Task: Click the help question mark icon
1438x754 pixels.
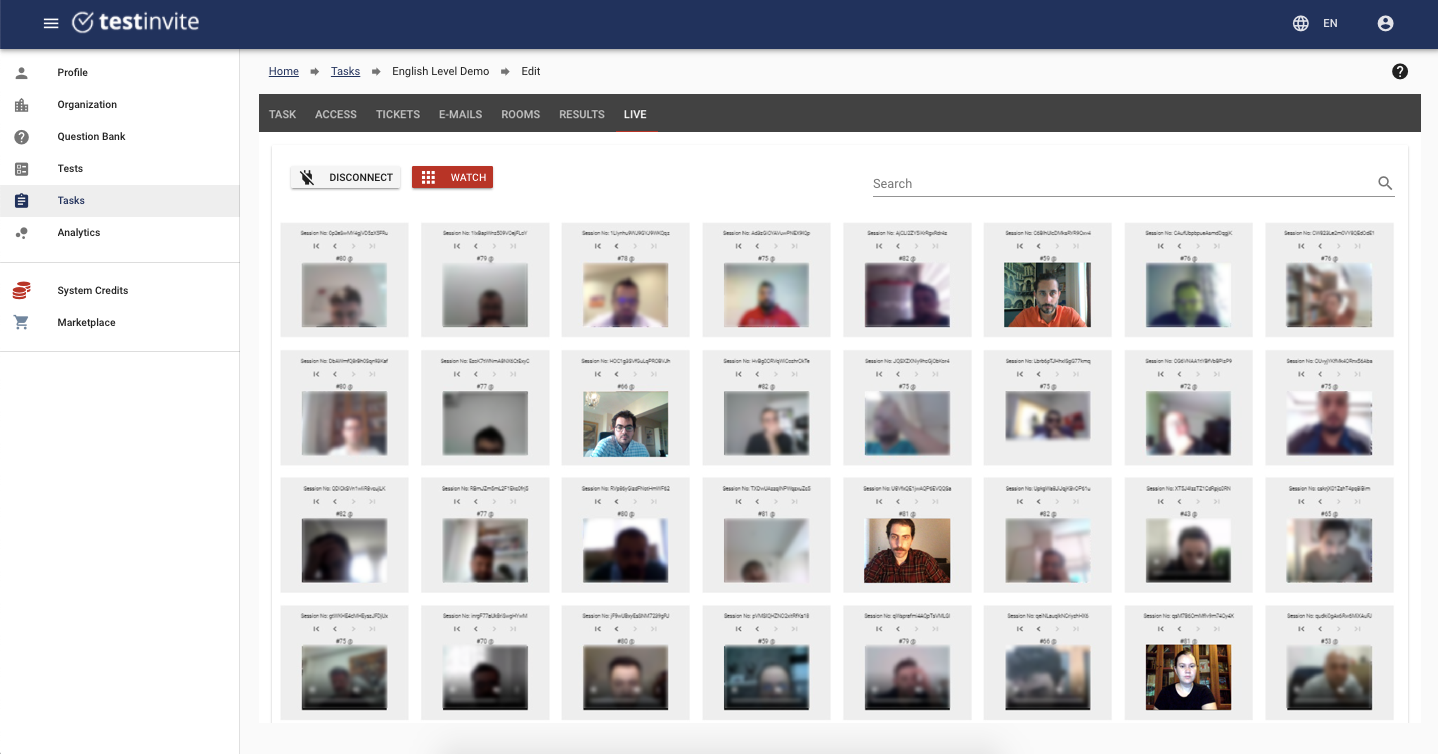Action: pyautogui.click(x=1400, y=71)
